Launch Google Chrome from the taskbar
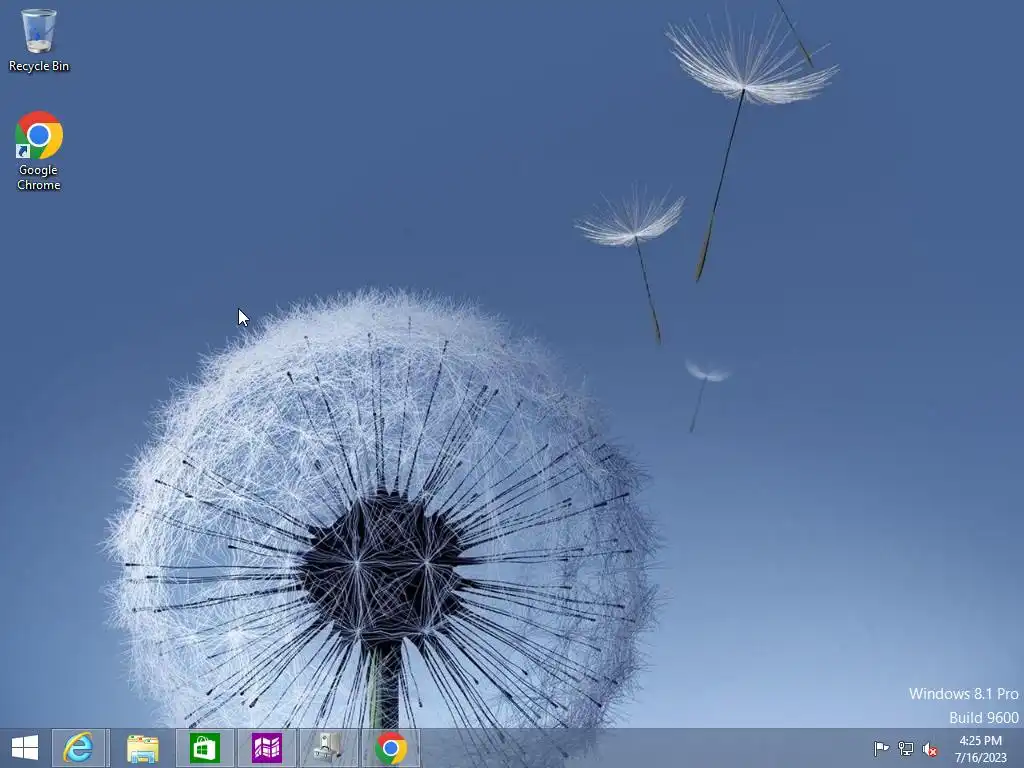Screen dimensions: 1024x768 point(391,748)
